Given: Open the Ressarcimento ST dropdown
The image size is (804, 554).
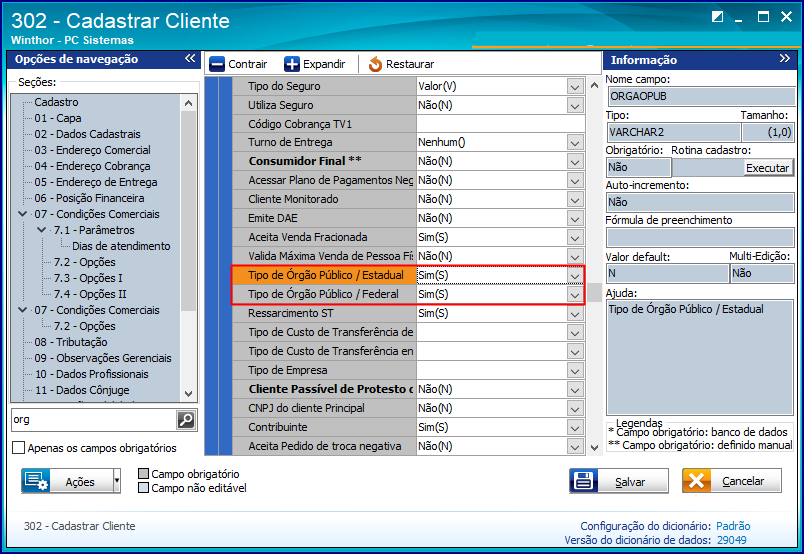Looking at the screenshot, I should click(575, 314).
